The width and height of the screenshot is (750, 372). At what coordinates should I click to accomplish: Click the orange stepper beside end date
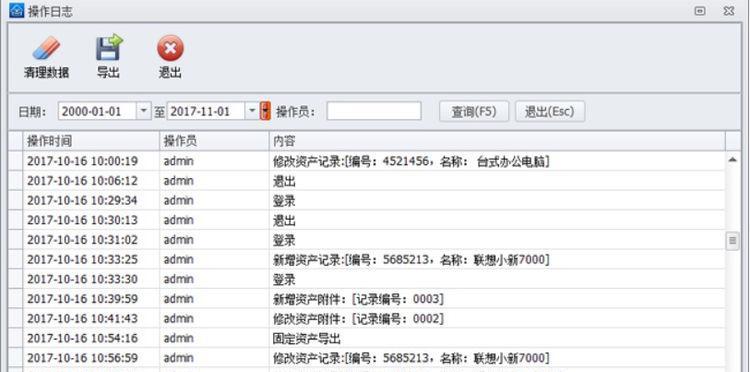tap(265, 111)
